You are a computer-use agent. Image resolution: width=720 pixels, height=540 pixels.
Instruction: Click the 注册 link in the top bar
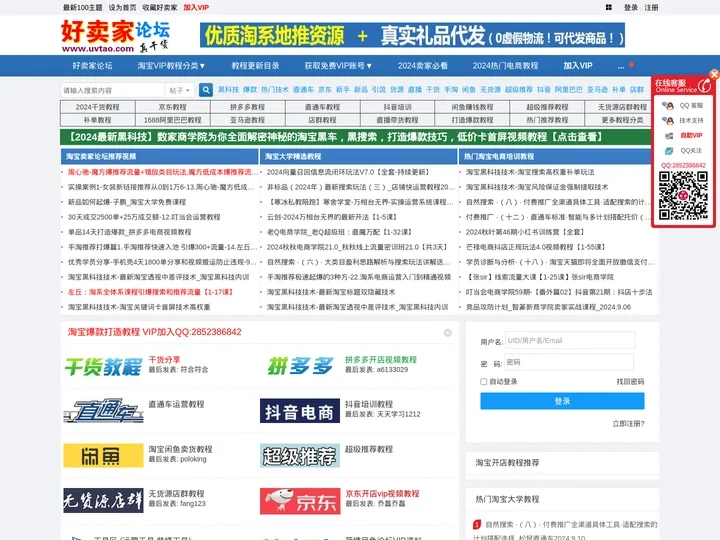[x=651, y=7]
